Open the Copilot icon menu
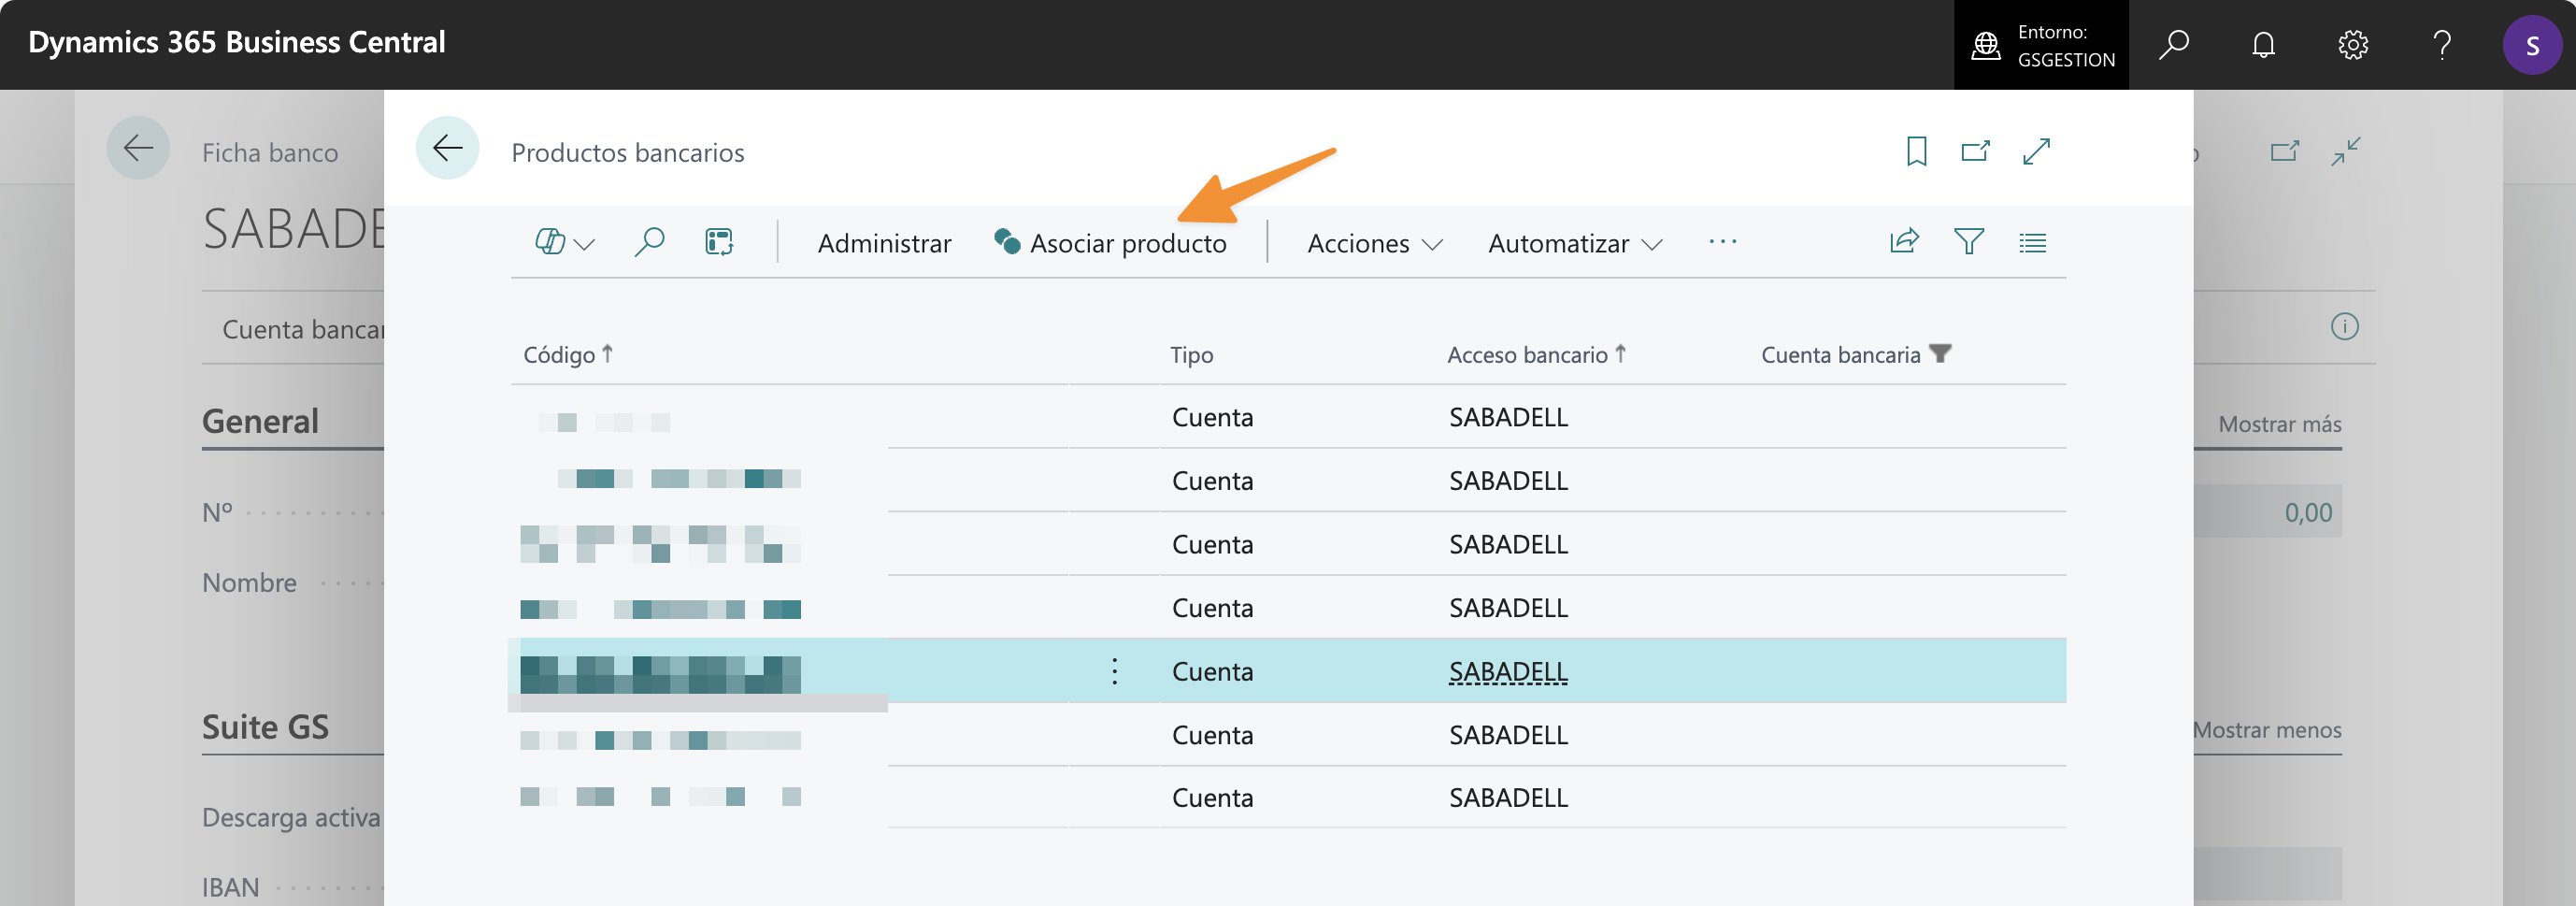The height and width of the screenshot is (906, 2576). [x=565, y=243]
